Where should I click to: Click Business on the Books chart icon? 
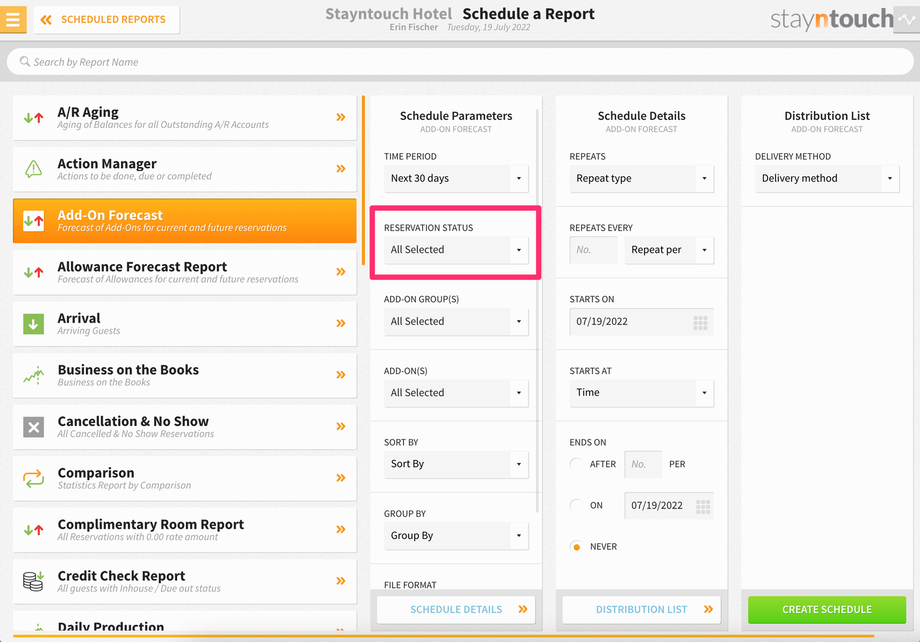(33, 375)
